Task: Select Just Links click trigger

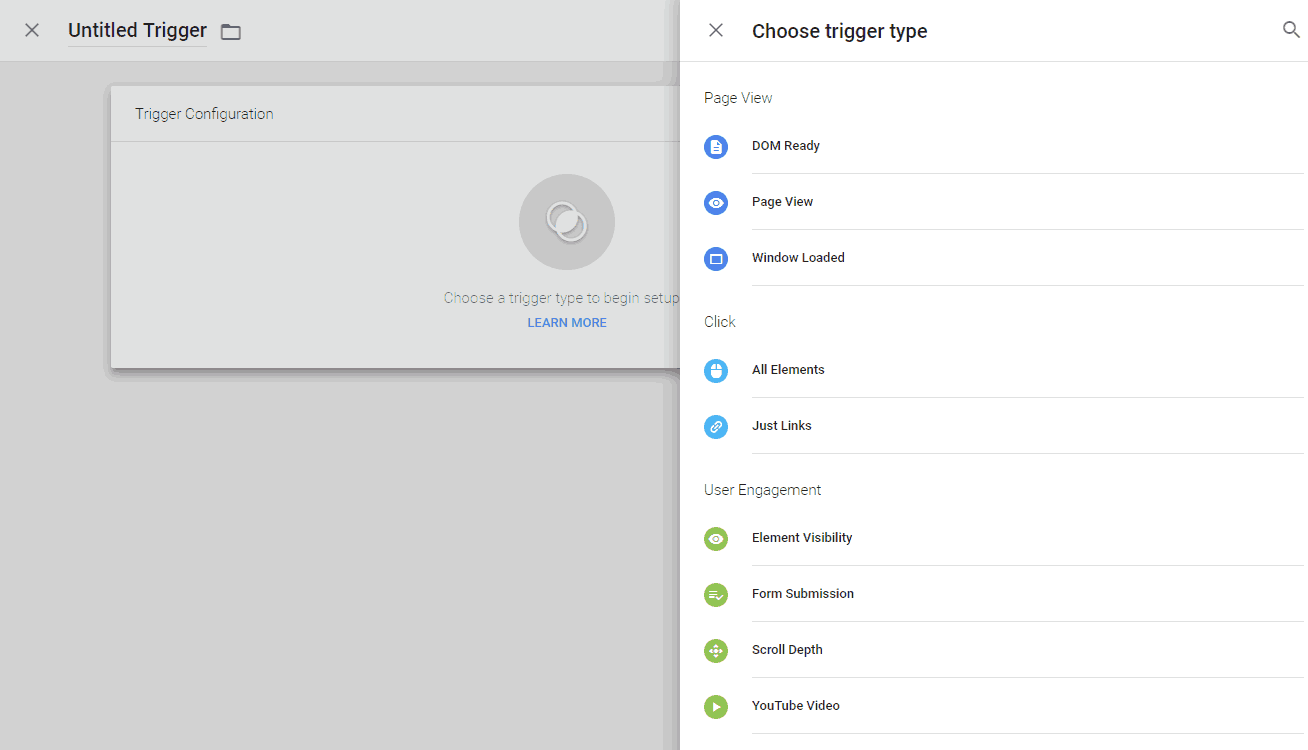Action: pos(782,426)
